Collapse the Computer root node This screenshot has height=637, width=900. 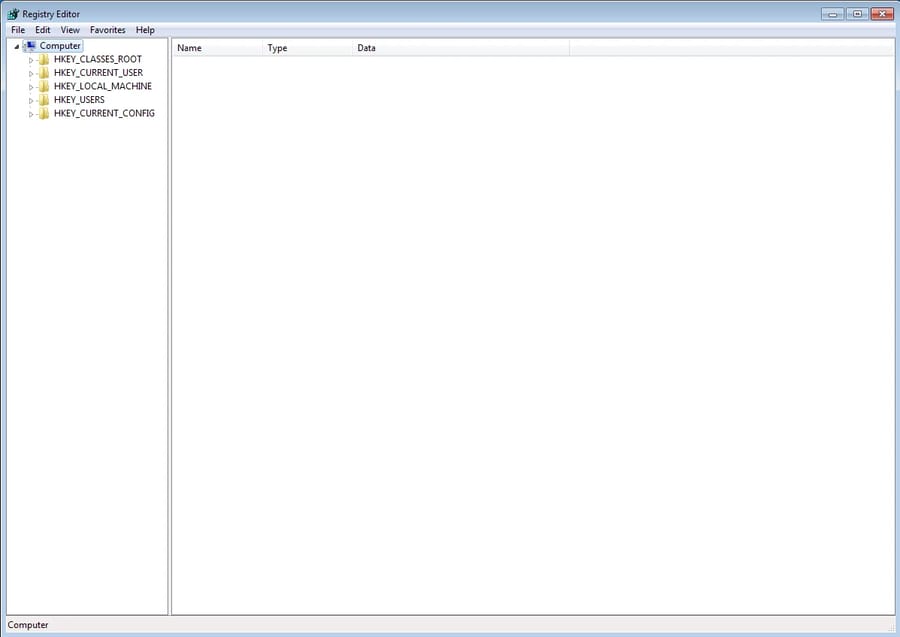(x=17, y=46)
